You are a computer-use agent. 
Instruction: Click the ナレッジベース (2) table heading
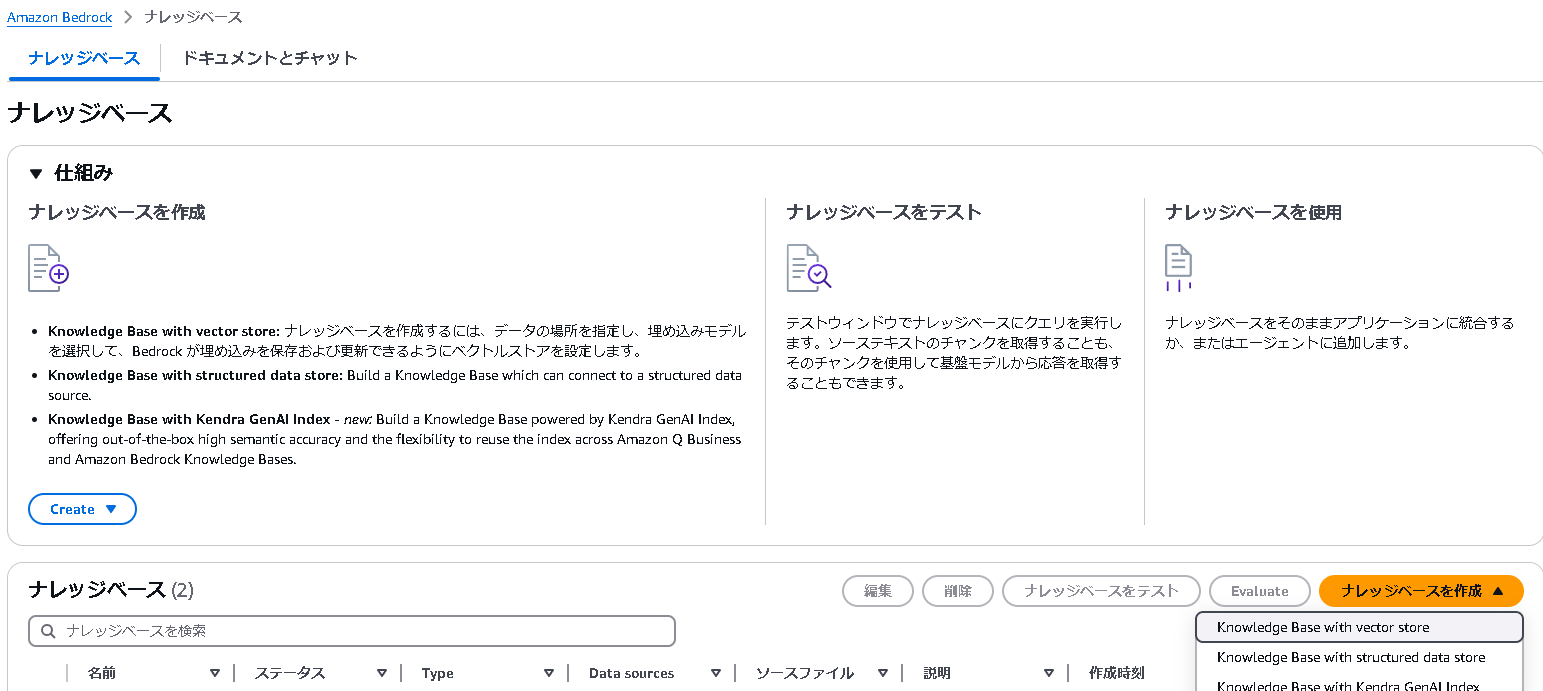[111, 590]
